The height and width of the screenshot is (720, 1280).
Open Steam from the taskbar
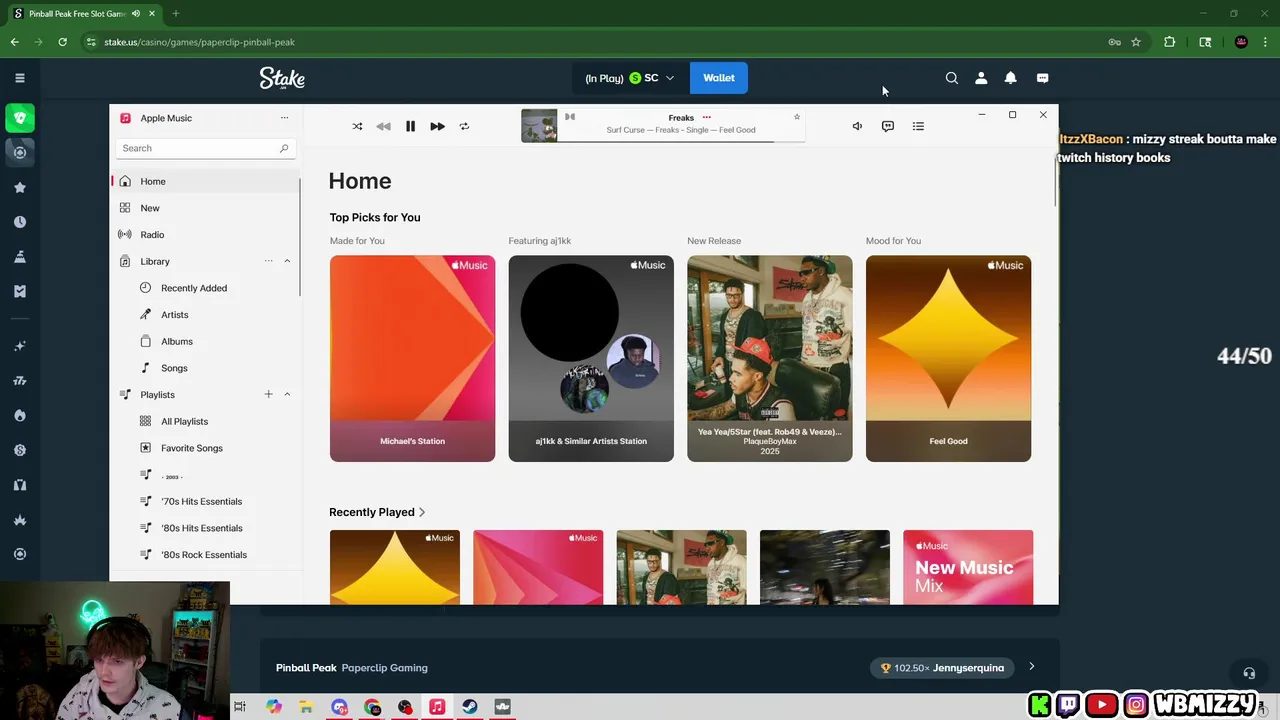coord(469,707)
